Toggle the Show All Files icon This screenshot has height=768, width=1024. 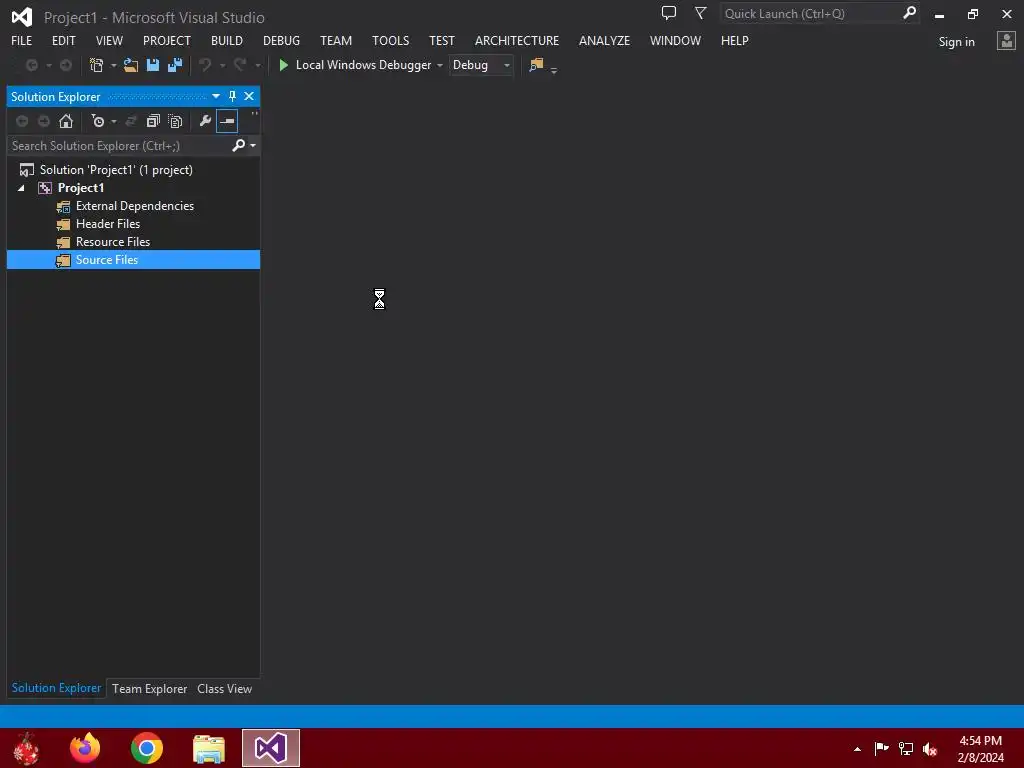pos(175,121)
